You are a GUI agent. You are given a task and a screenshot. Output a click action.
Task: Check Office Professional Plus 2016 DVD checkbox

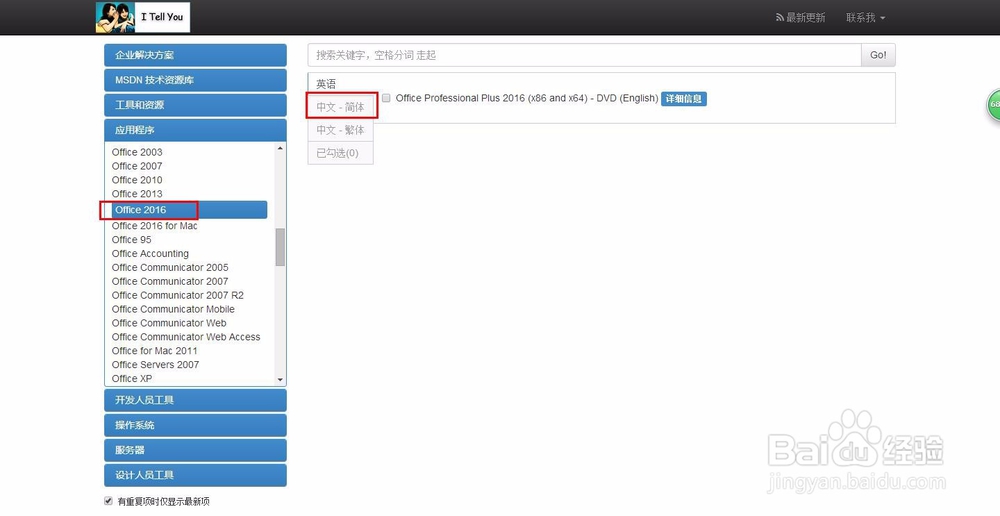(386, 98)
